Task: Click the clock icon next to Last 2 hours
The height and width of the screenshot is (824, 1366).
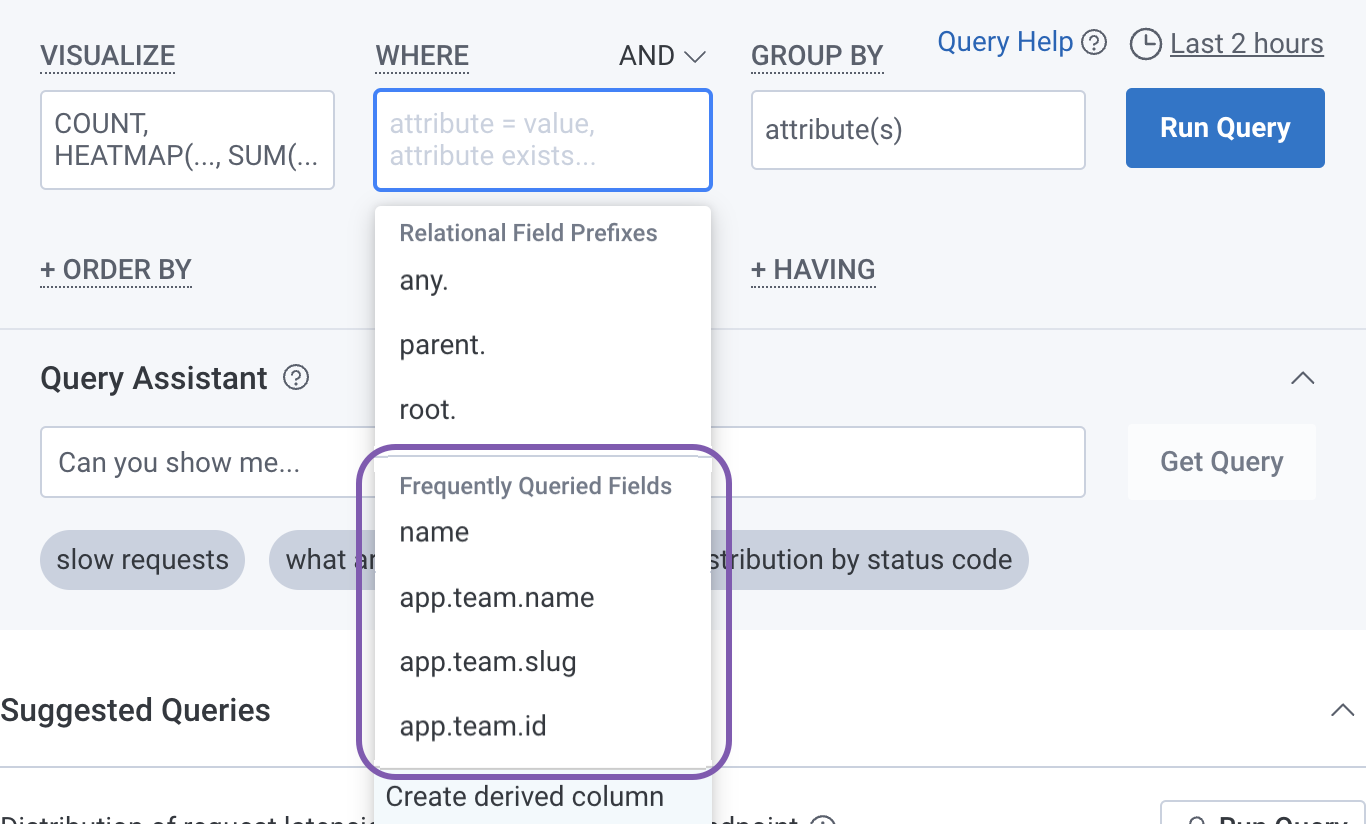Action: pyautogui.click(x=1145, y=44)
